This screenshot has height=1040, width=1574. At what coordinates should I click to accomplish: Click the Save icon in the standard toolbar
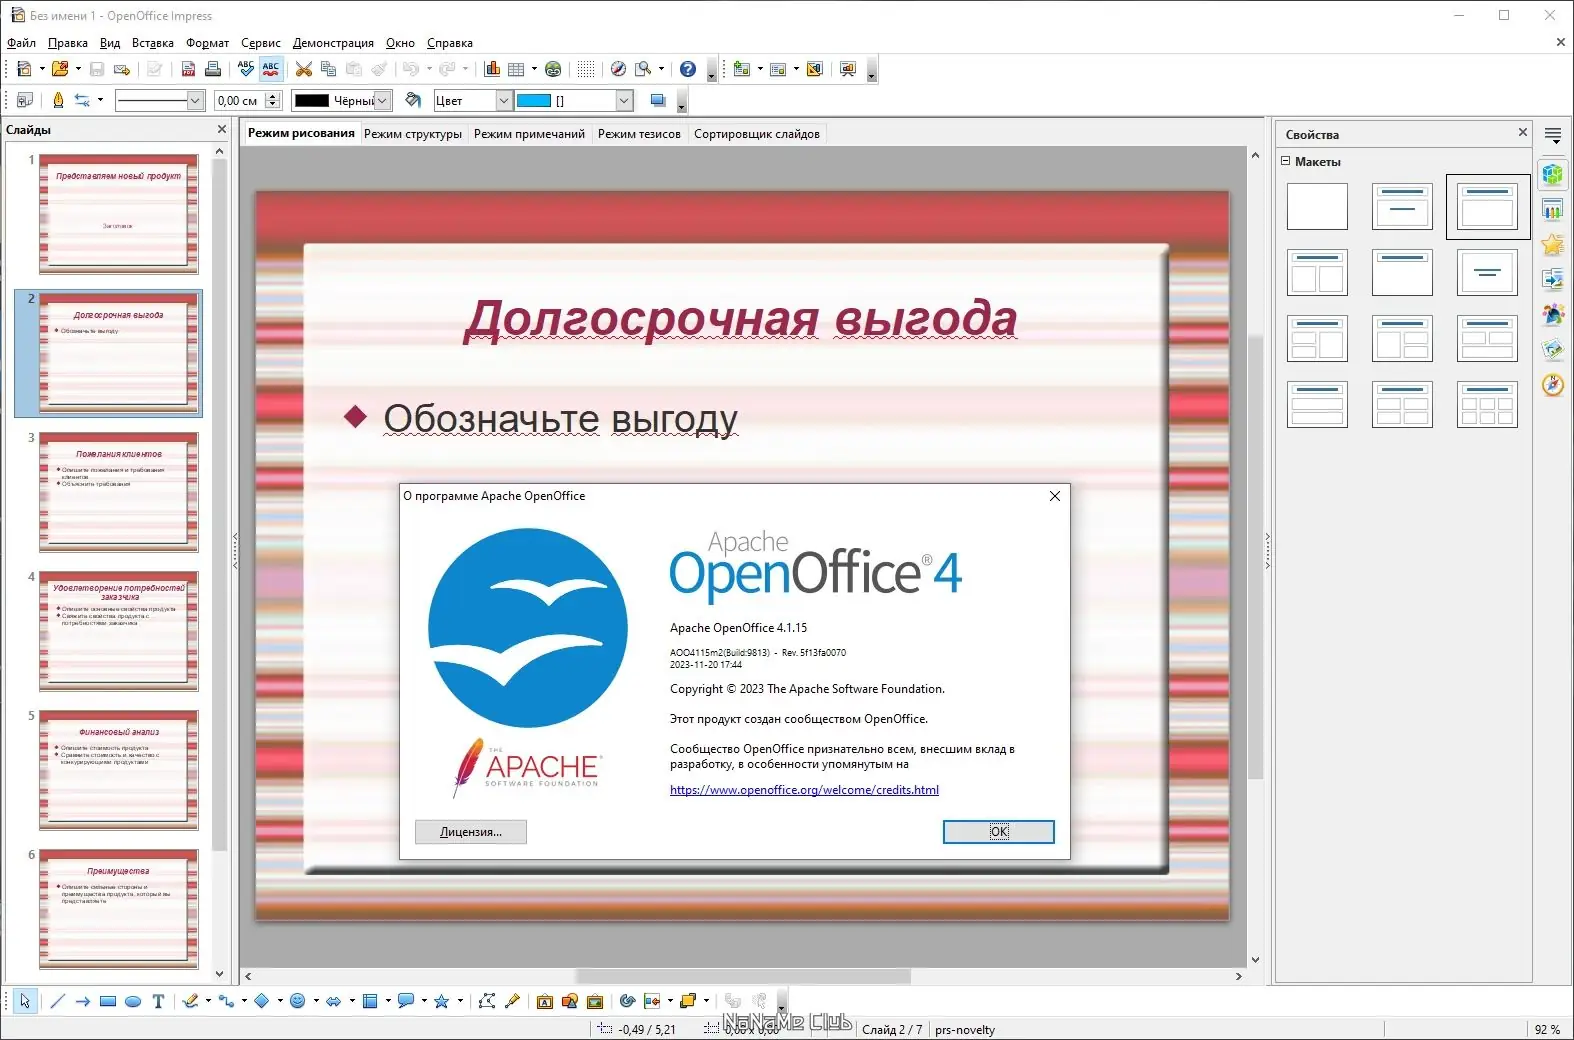pos(97,69)
